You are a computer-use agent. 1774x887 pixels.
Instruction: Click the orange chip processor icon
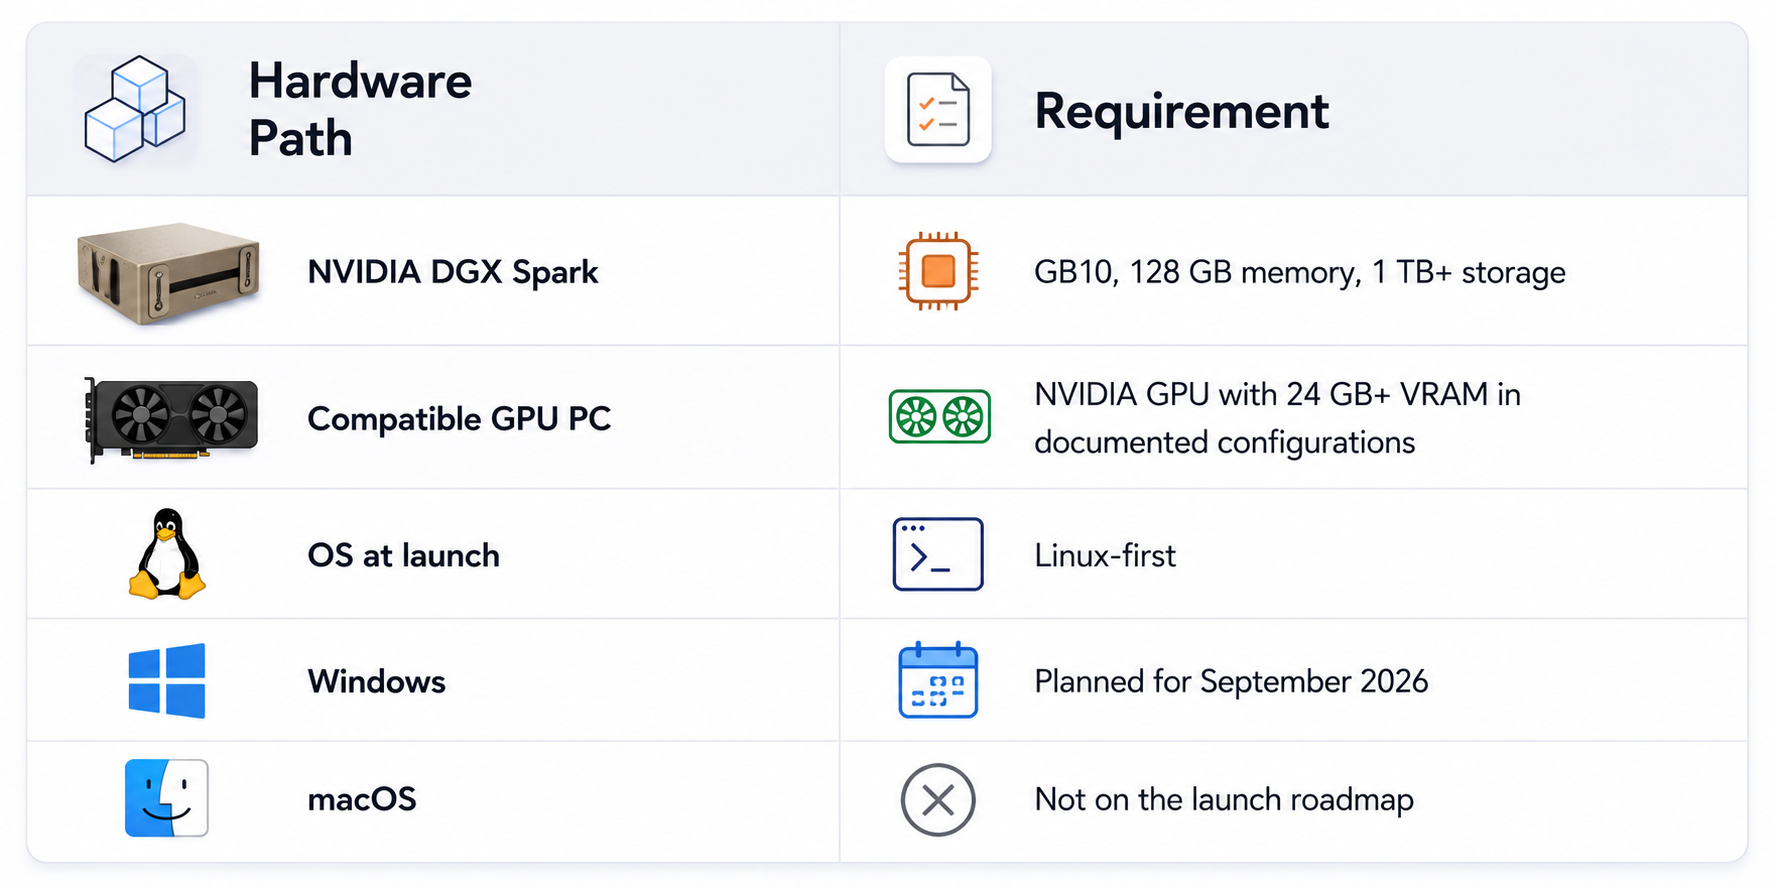coord(938,271)
